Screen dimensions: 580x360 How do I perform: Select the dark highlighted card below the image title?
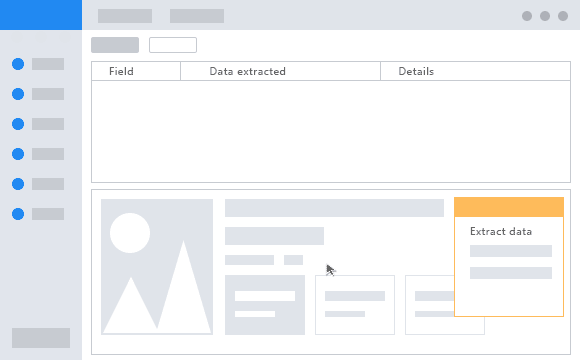265,305
